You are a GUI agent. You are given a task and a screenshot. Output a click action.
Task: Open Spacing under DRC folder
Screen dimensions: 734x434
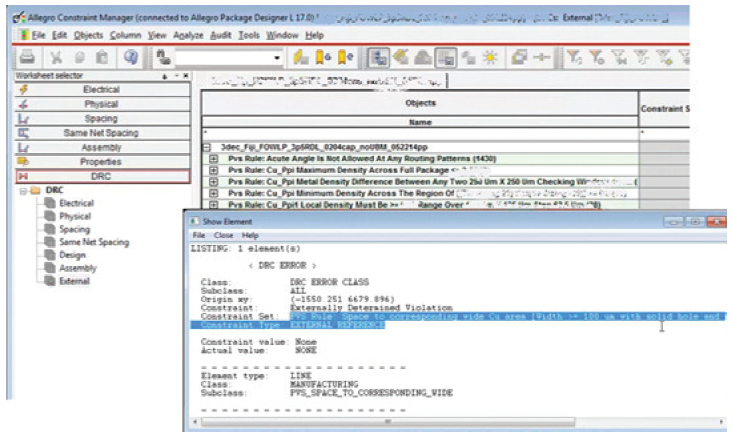(74, 229)
